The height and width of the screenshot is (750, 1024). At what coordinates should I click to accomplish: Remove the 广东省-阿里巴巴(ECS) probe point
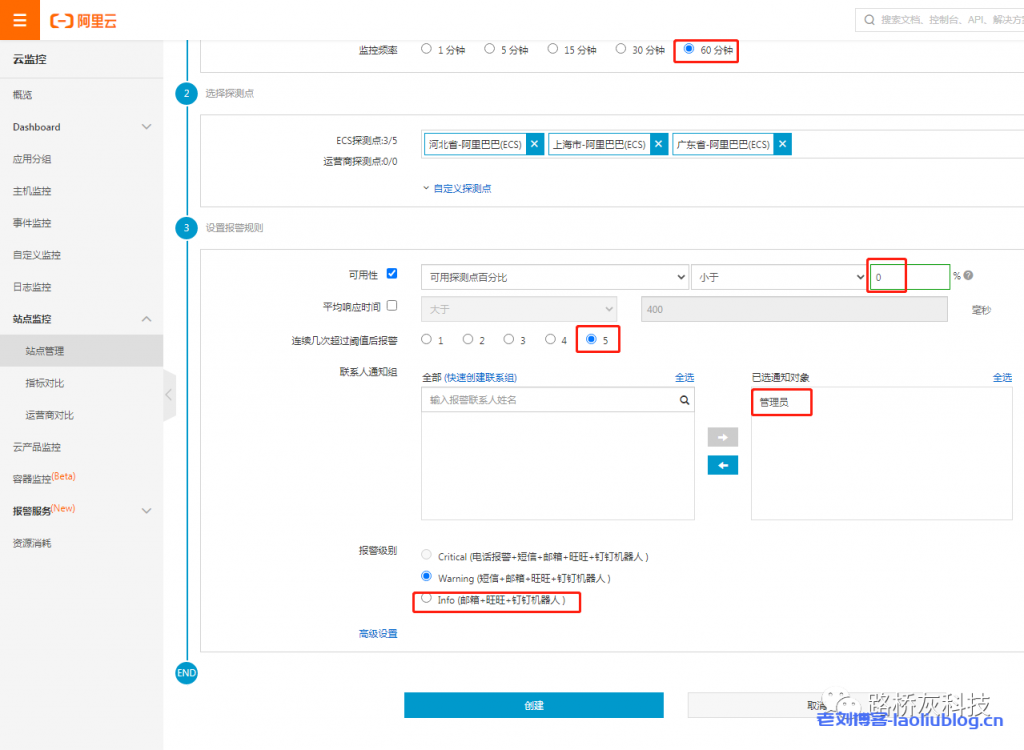pyautogui.click(x=783, y=144)
